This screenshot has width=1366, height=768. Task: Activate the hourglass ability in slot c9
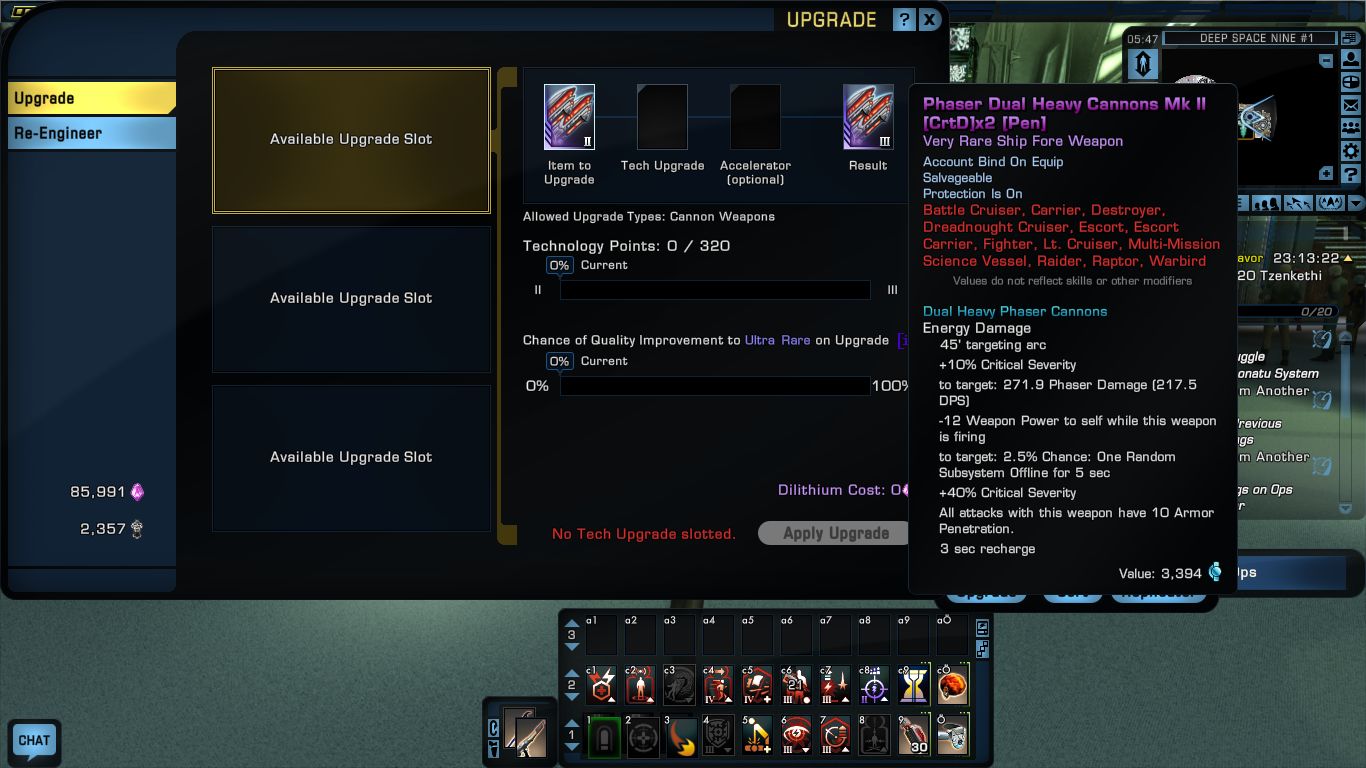[913, 686]
